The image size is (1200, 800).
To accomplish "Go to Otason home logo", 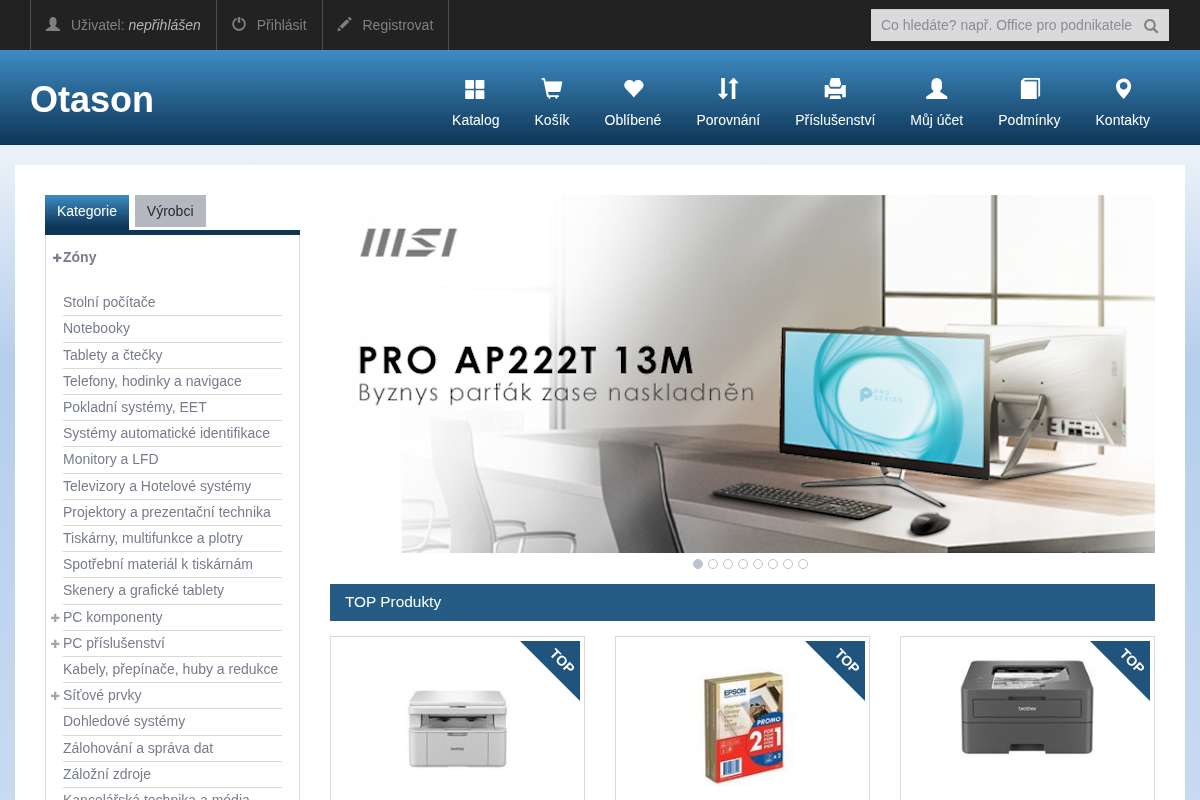I will (x=92, y=99).
